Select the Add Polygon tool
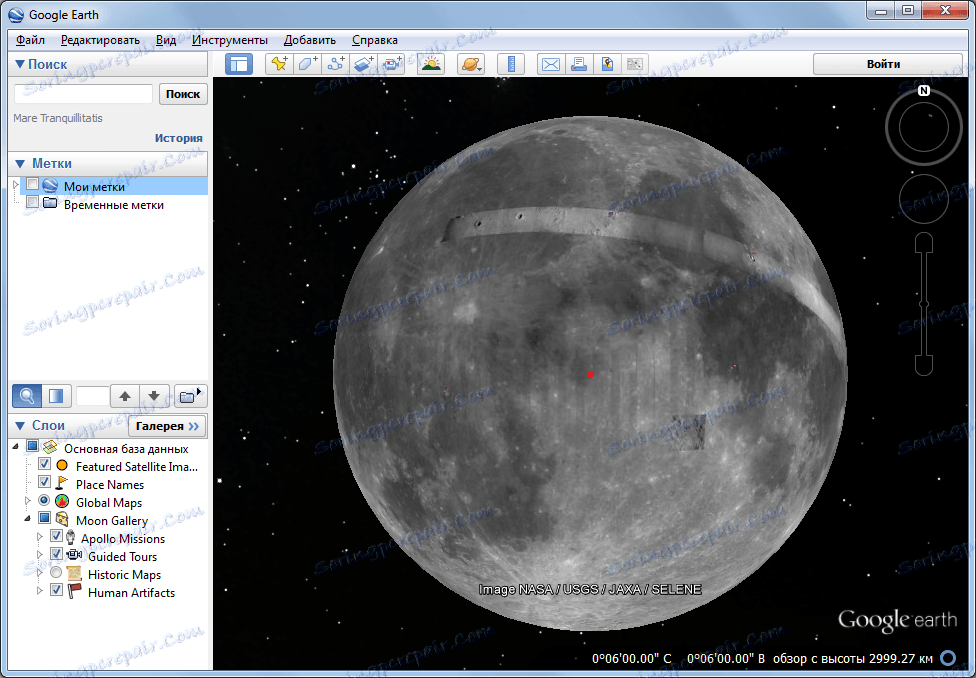The height and width of the screenshot is (678, 976). point(307,64)
